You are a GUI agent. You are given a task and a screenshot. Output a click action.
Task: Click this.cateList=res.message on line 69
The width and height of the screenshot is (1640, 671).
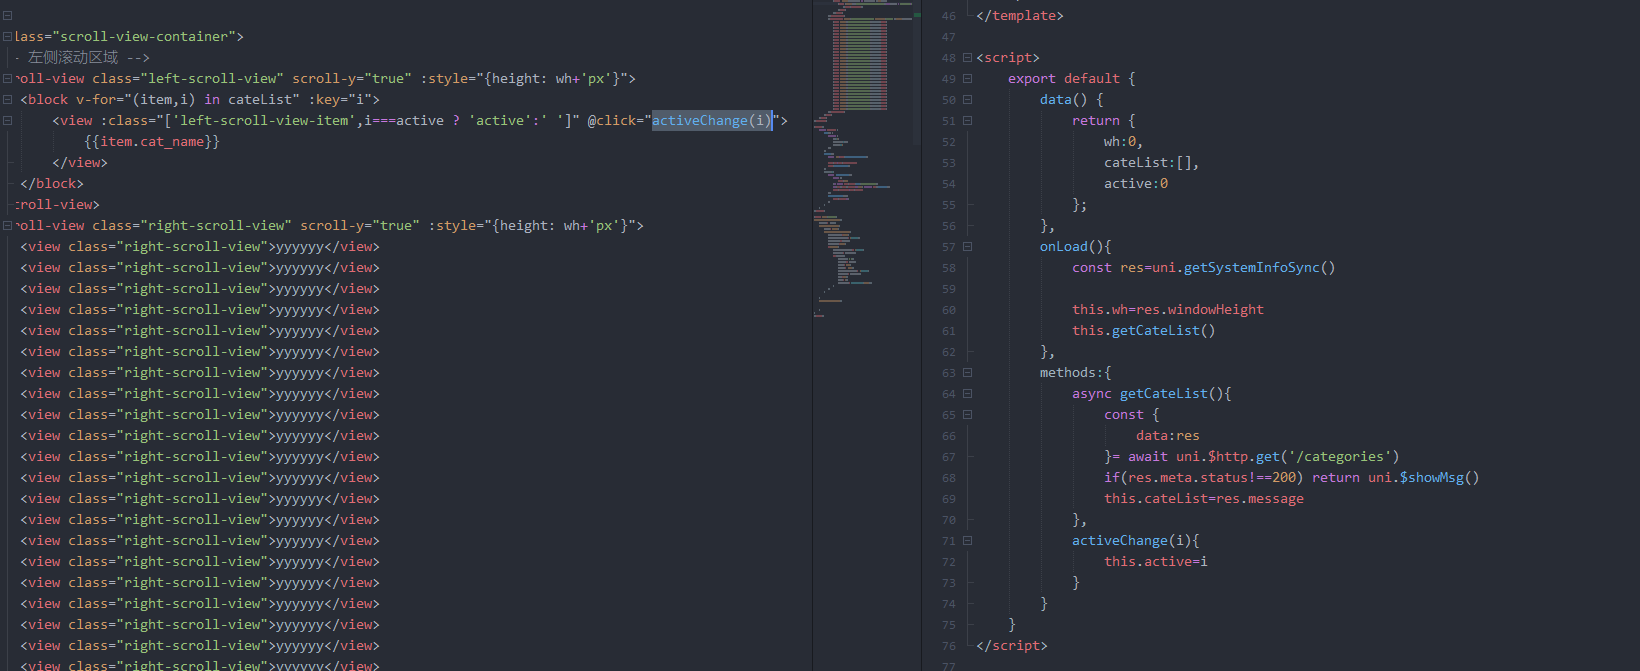coord(1204,499)
